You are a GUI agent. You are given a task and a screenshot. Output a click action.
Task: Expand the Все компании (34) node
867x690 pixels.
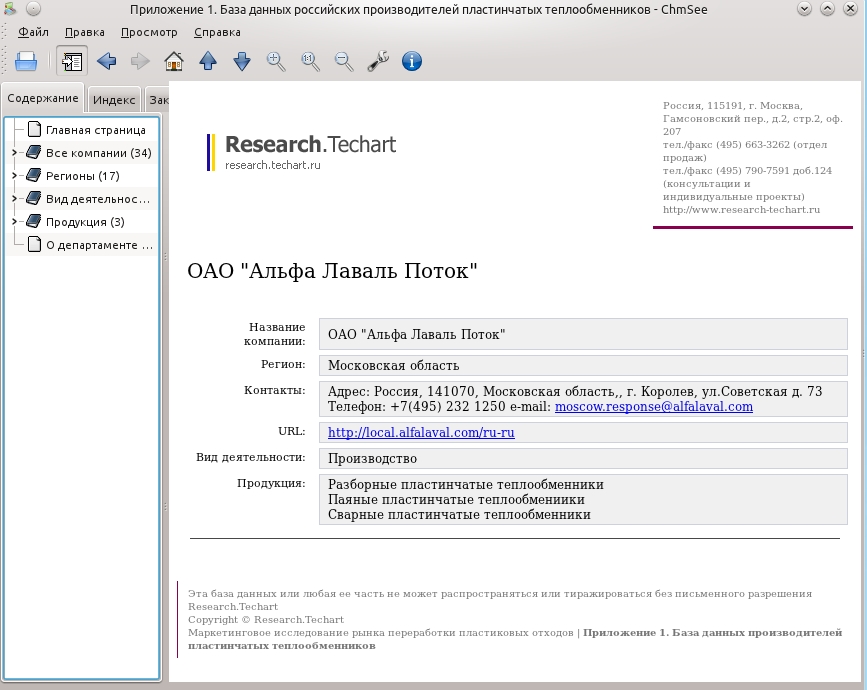click(x=15, y=153)
